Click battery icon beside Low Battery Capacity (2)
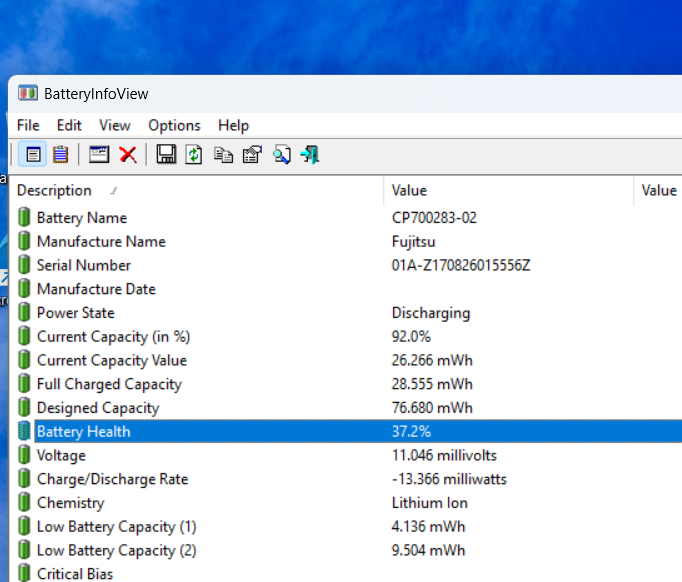The width and height of the screenshot is (682, 582). [x=24, y=550]
